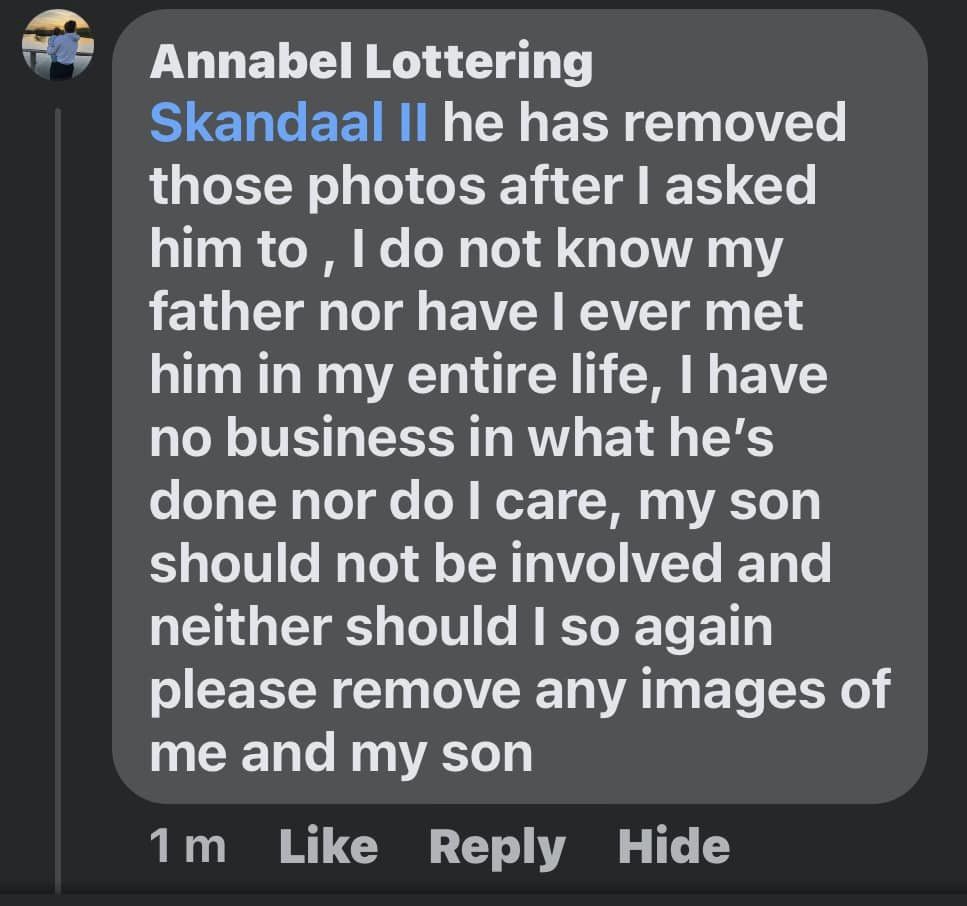
Task: Choose Hide beneath the comment bubble
Action: tap(673, 847)
